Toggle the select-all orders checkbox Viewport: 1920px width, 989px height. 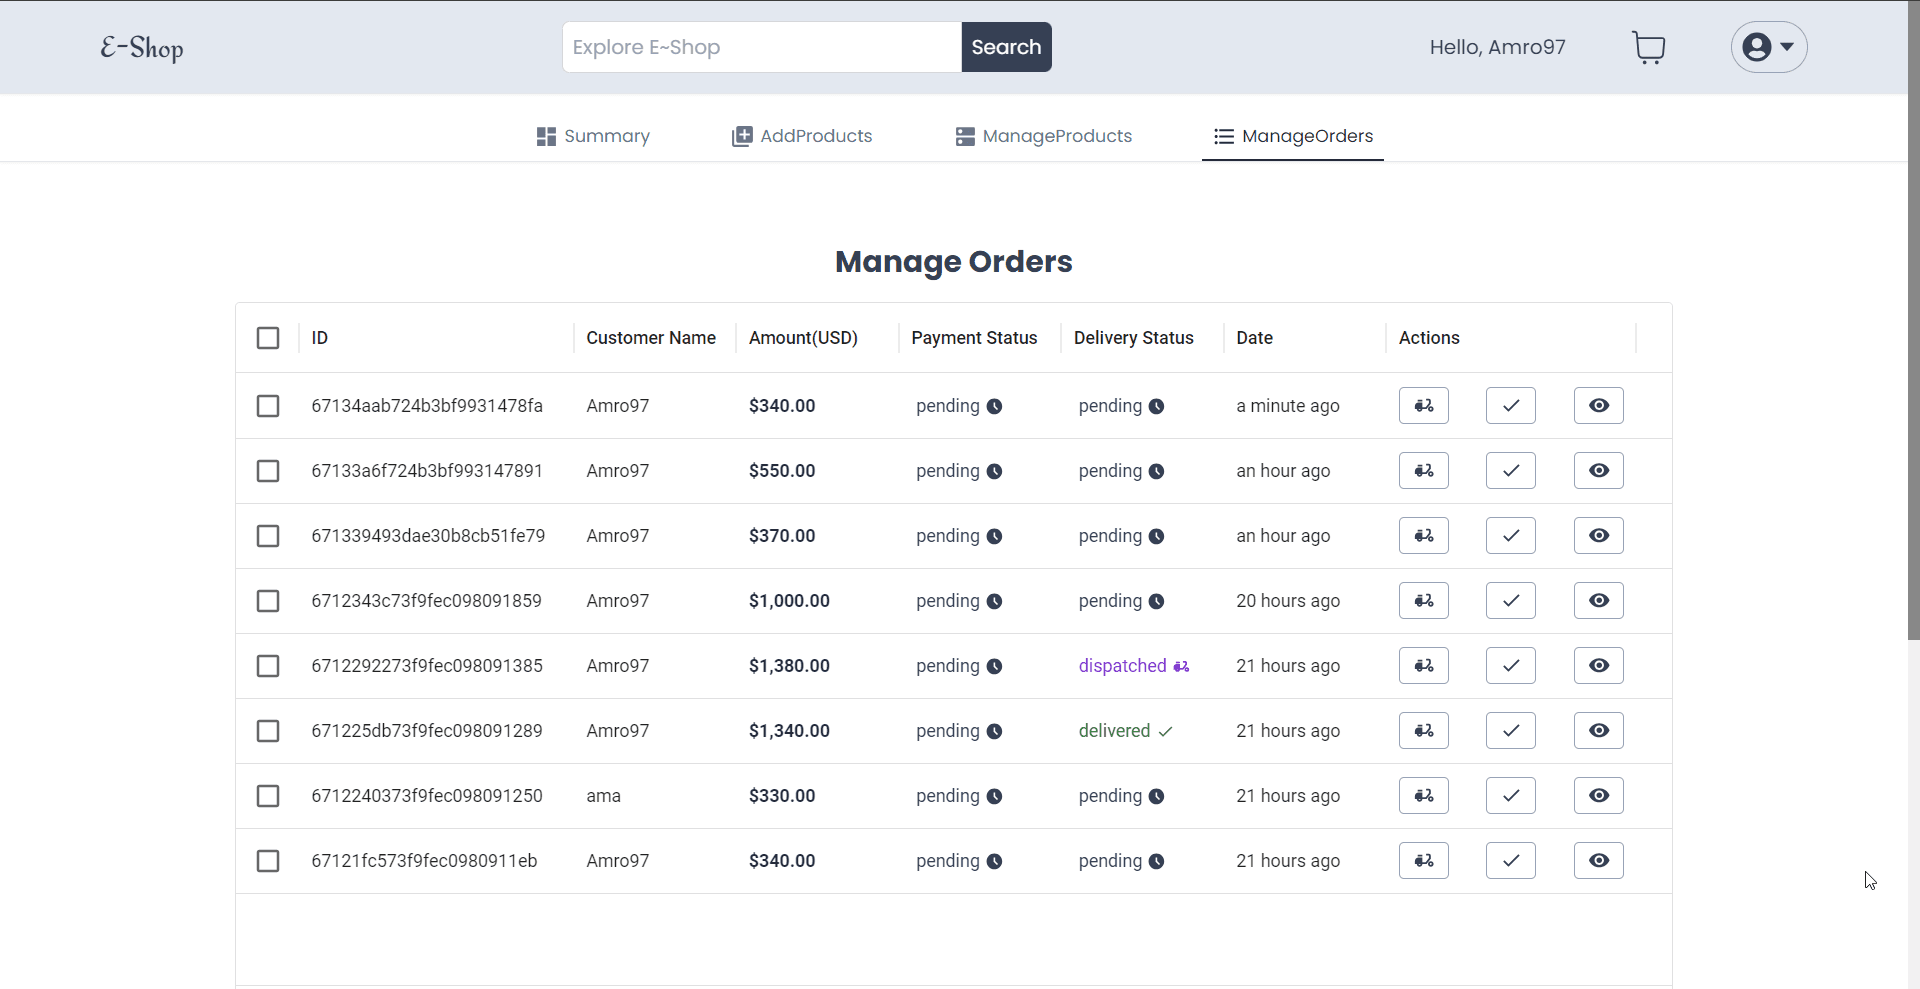268,338
